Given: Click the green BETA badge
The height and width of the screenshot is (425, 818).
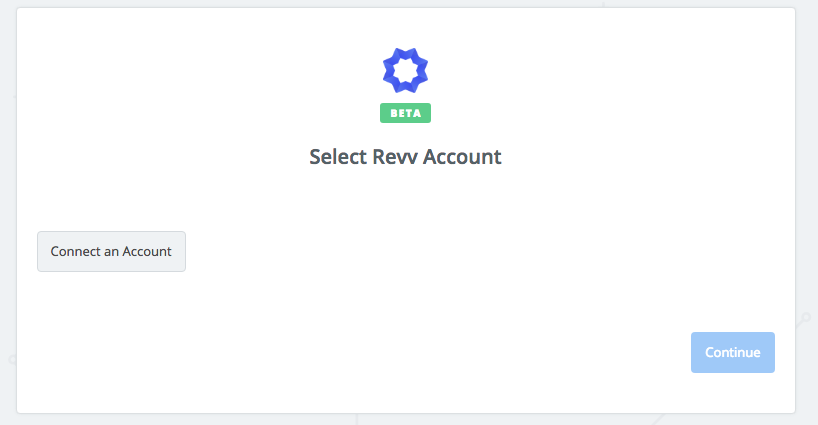Looking at the screenshot, I should coord(405,113).
